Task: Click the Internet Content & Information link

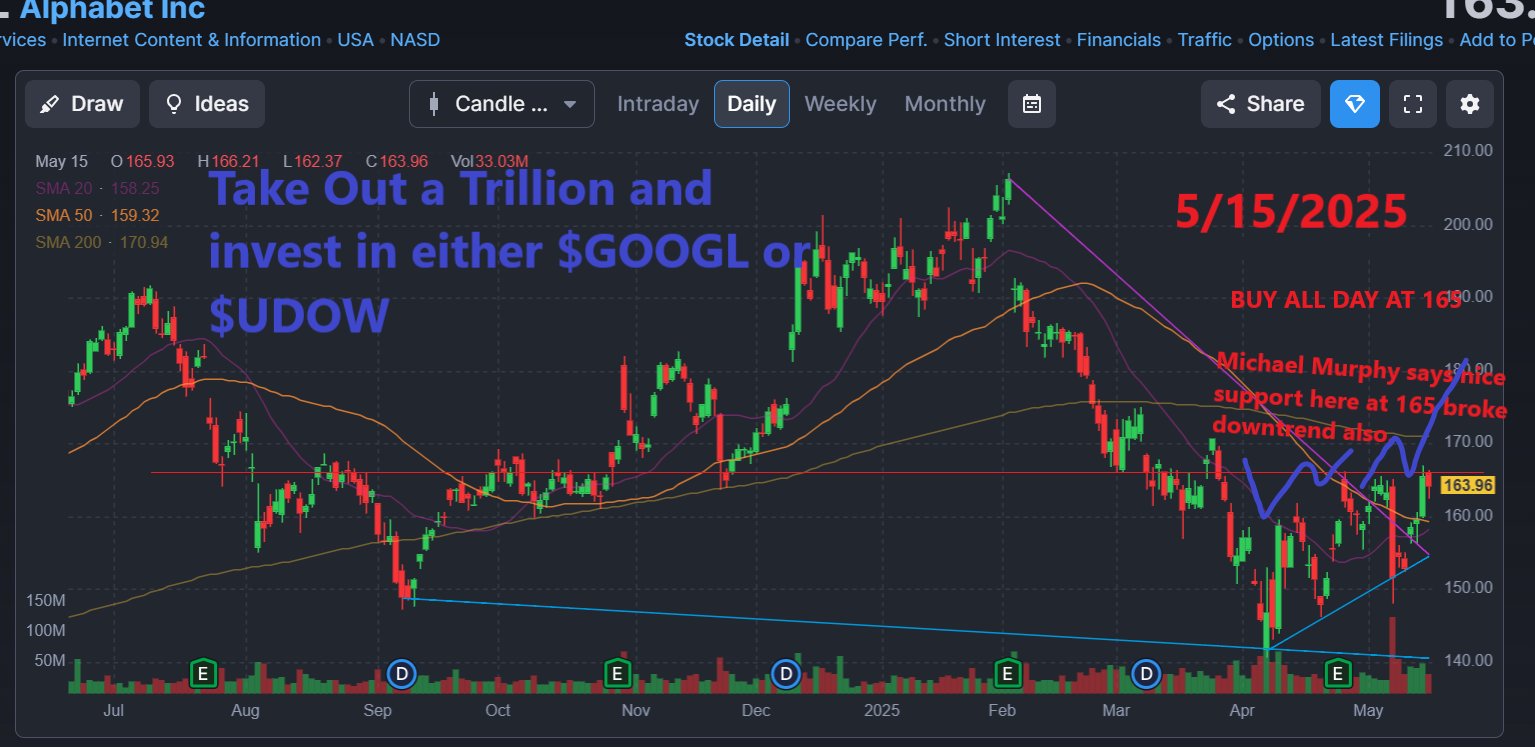Action: [192, 40]
